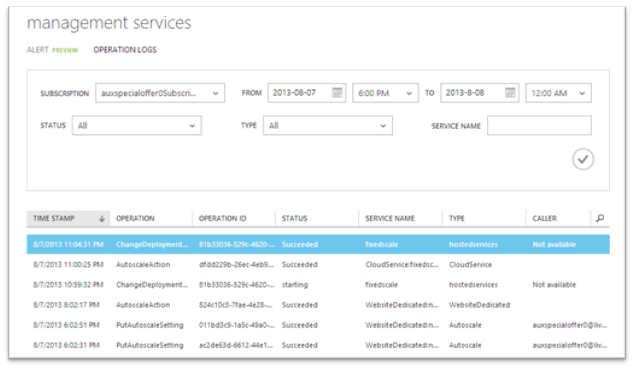
Task: Select the row stamped 8/7/2013 10:59:32 PM
Action: [x=318, y=285]
